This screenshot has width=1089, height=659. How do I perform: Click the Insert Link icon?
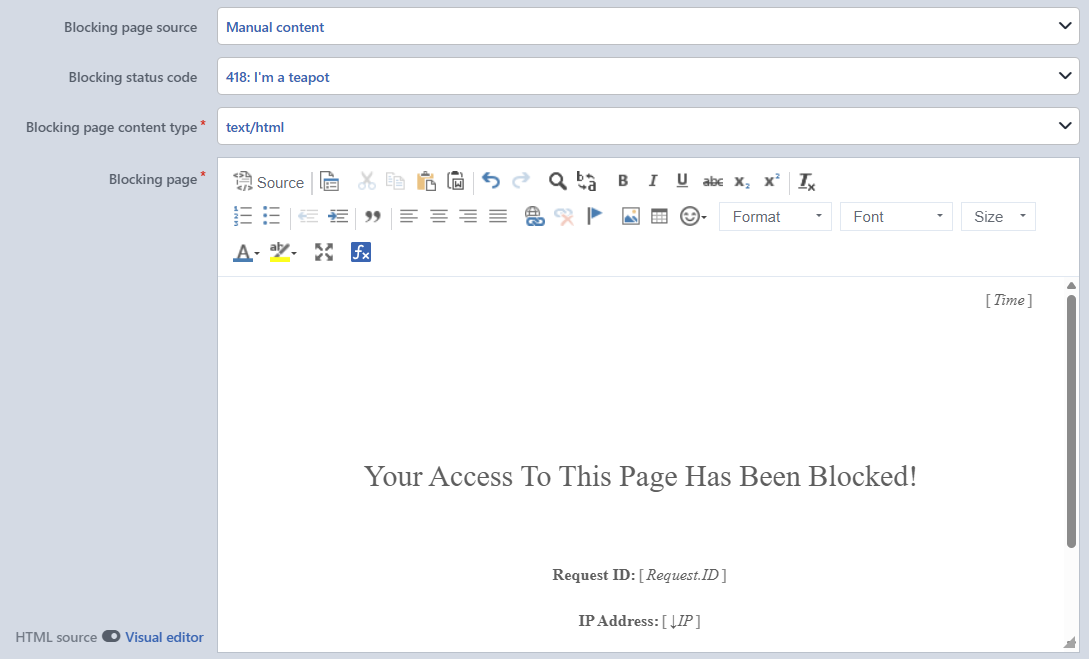coord(534,217)
